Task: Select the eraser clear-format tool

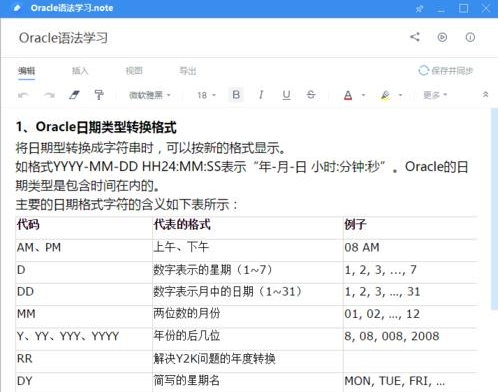Action: [74, 95]
